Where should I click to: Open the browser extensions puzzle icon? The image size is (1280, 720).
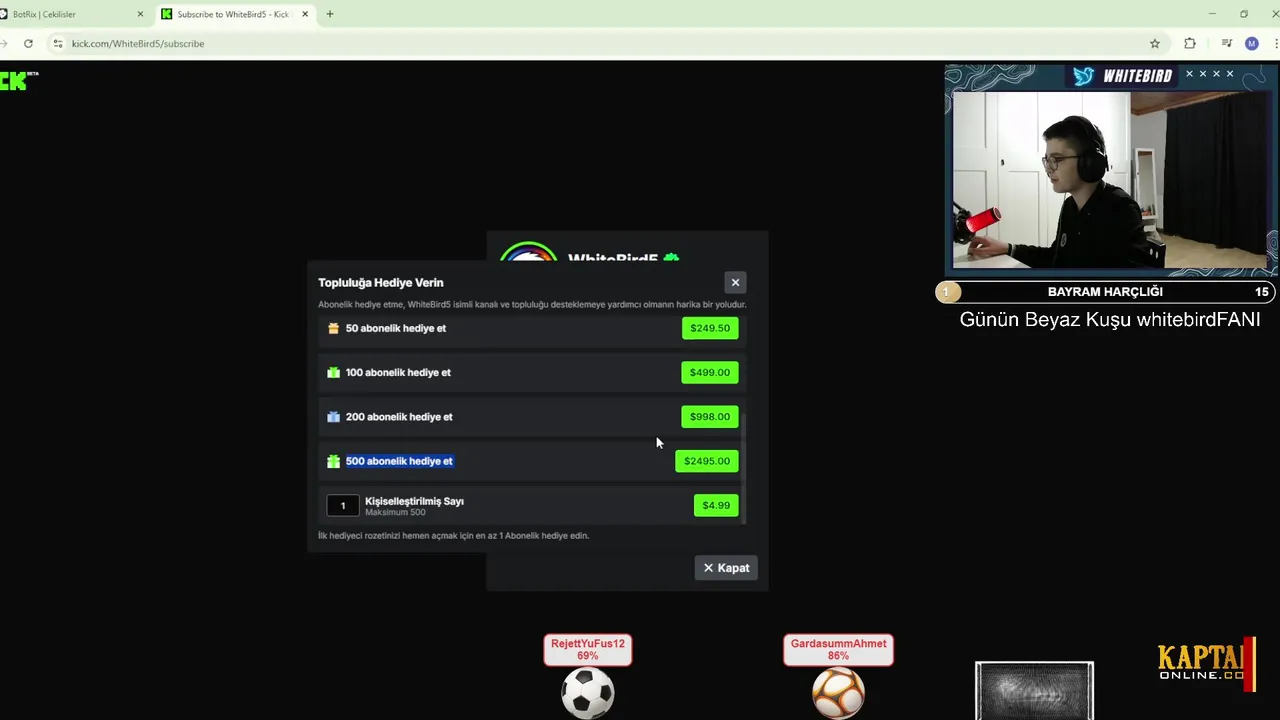click(1190, 43)
